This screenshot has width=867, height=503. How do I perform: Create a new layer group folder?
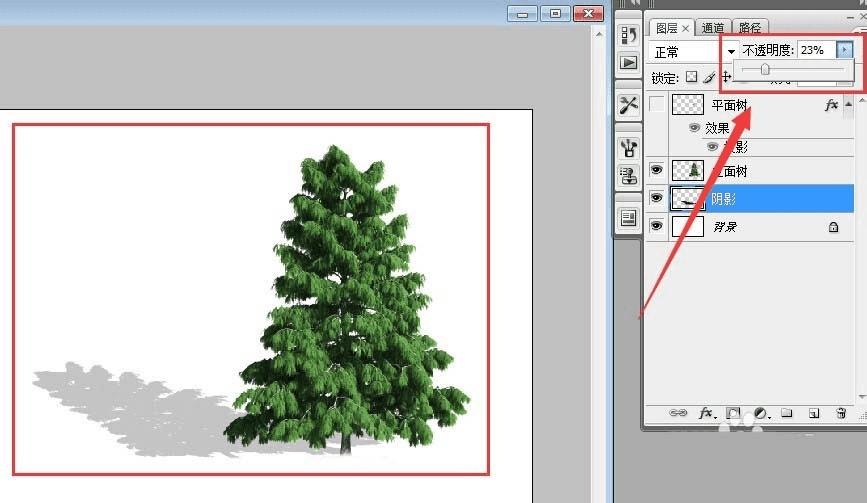click(x=787, y=413)
